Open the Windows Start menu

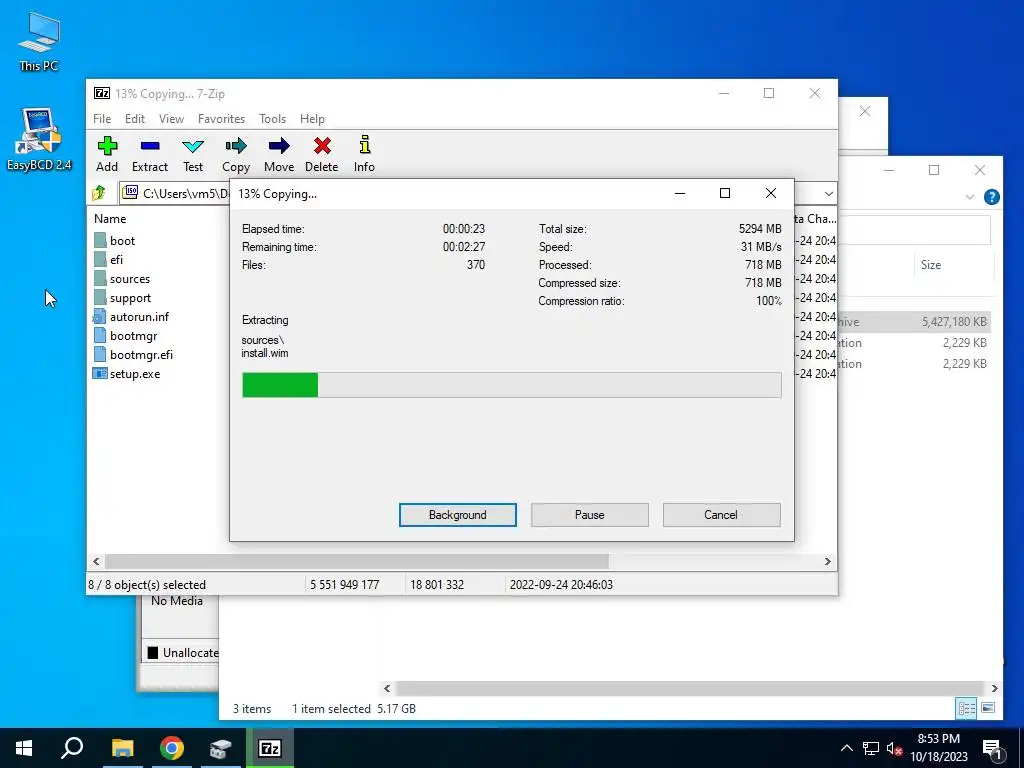coord(24,748)
